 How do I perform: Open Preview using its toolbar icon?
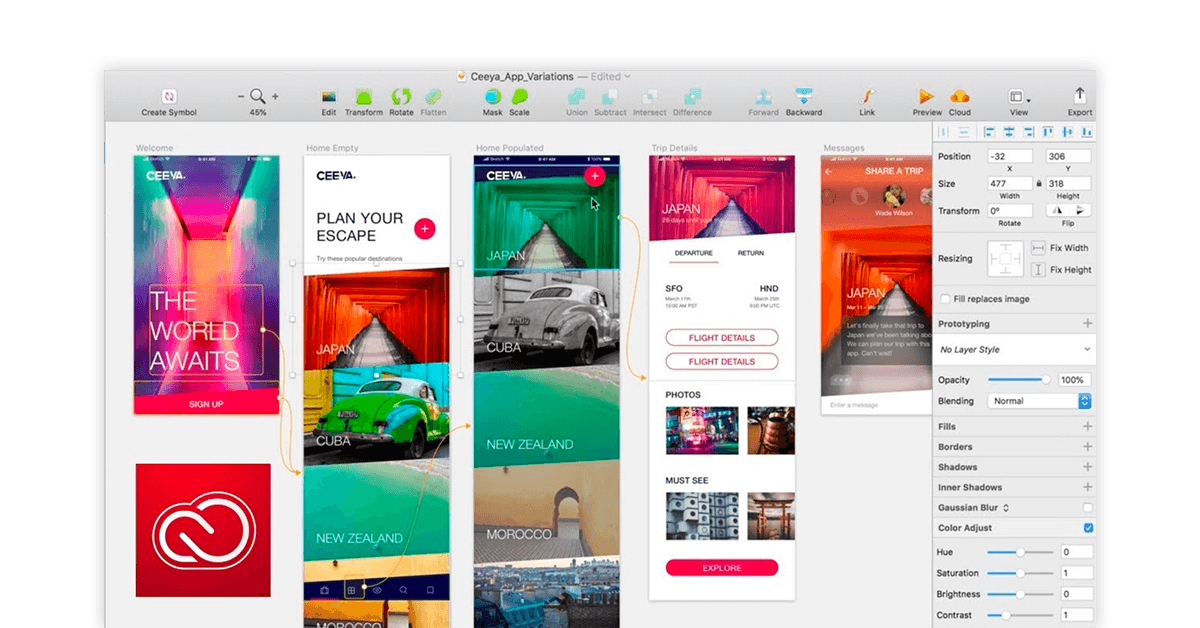pyautogui.click(x=925, y=97)
